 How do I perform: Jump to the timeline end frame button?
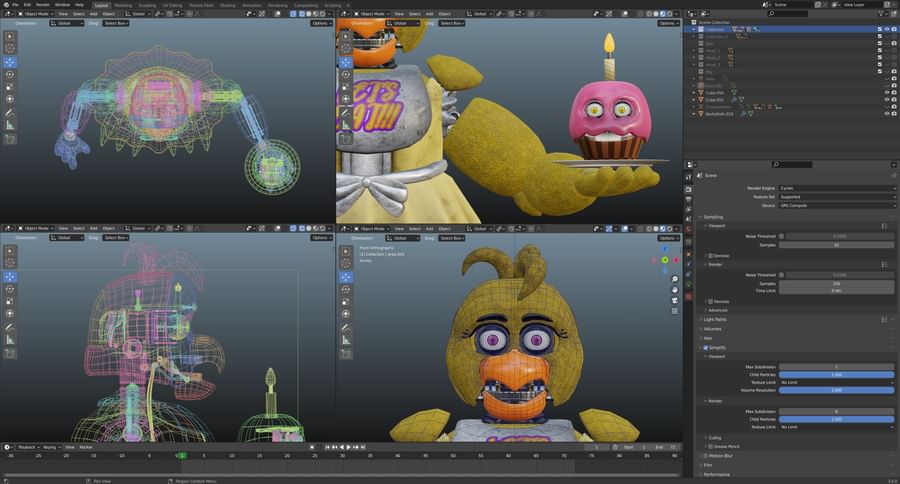(x=363, y=447)
